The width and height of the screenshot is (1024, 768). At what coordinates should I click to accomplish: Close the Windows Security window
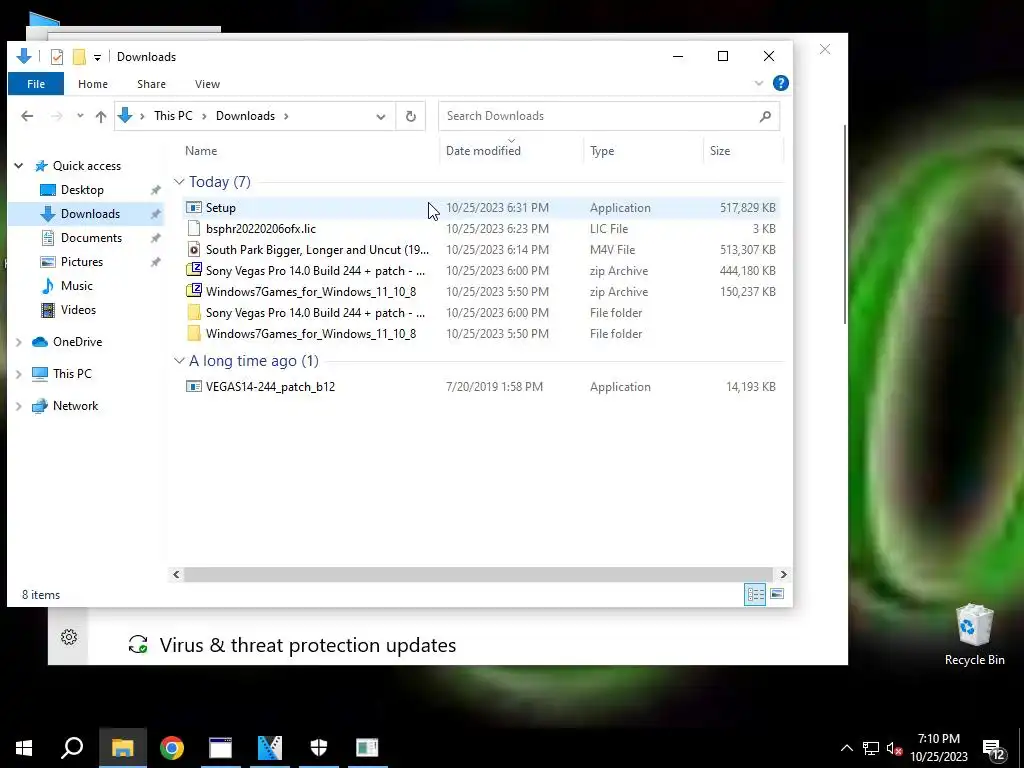(x=825, y=50)
